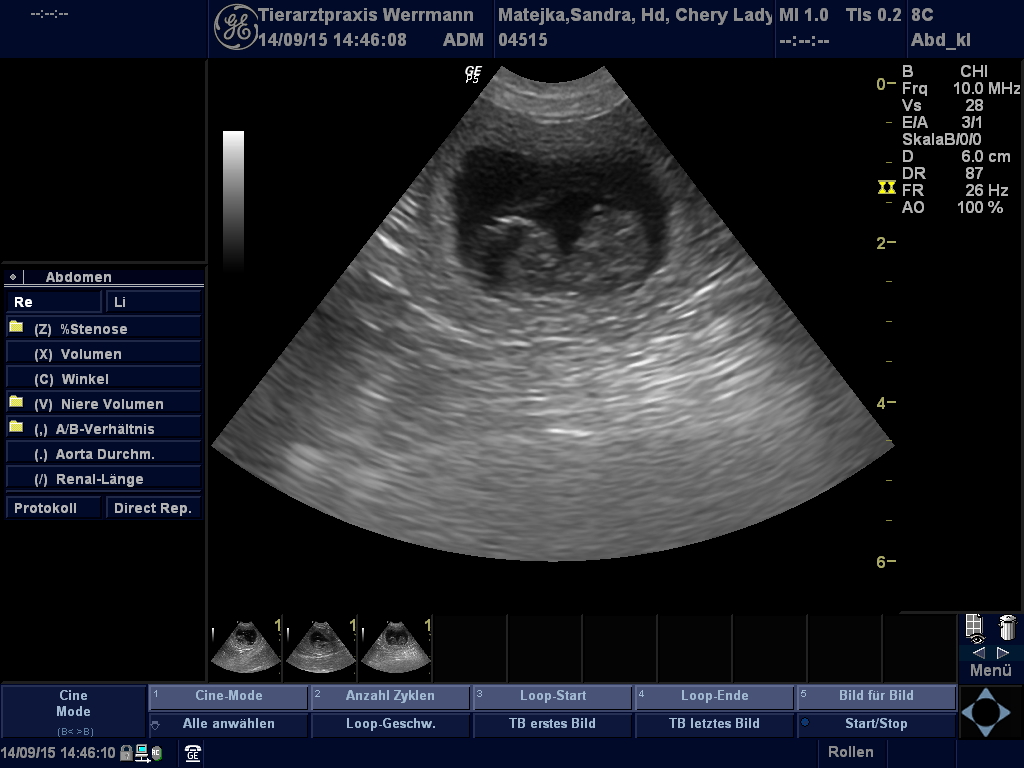Click the grayscale gradient bar
This screenshot has height=768, width=1024.
tap(233, 198)
